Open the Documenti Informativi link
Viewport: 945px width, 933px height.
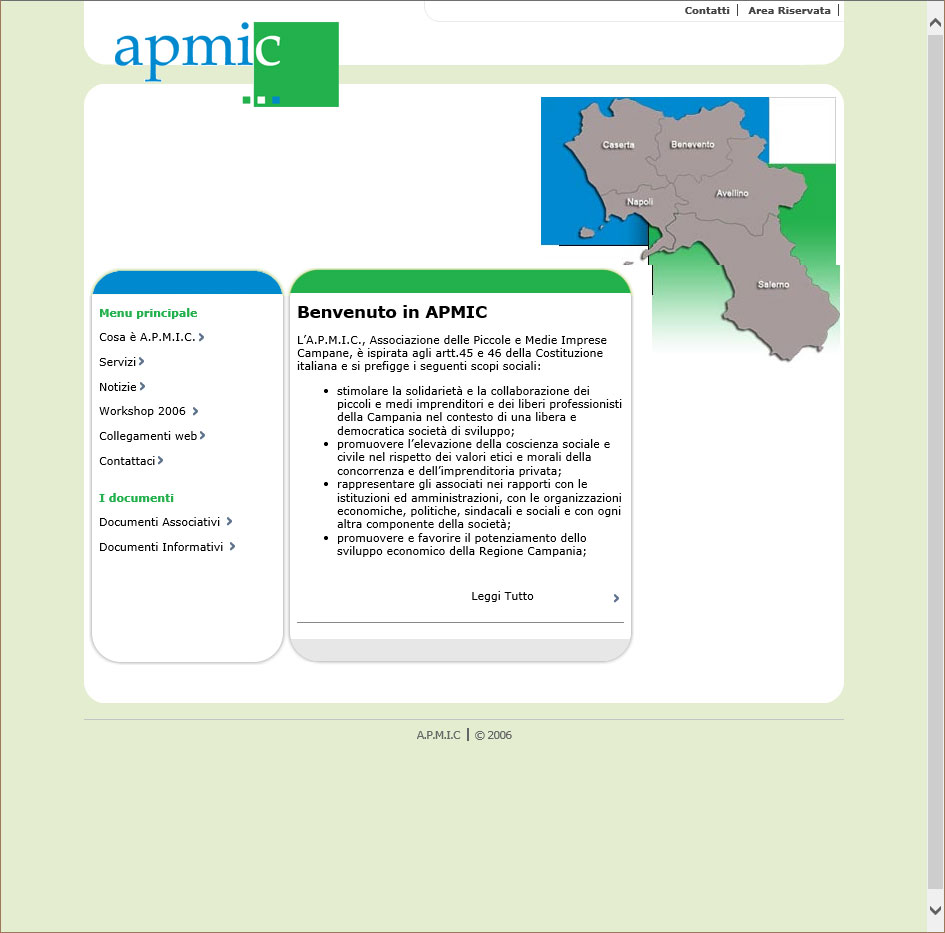point(161,547)
